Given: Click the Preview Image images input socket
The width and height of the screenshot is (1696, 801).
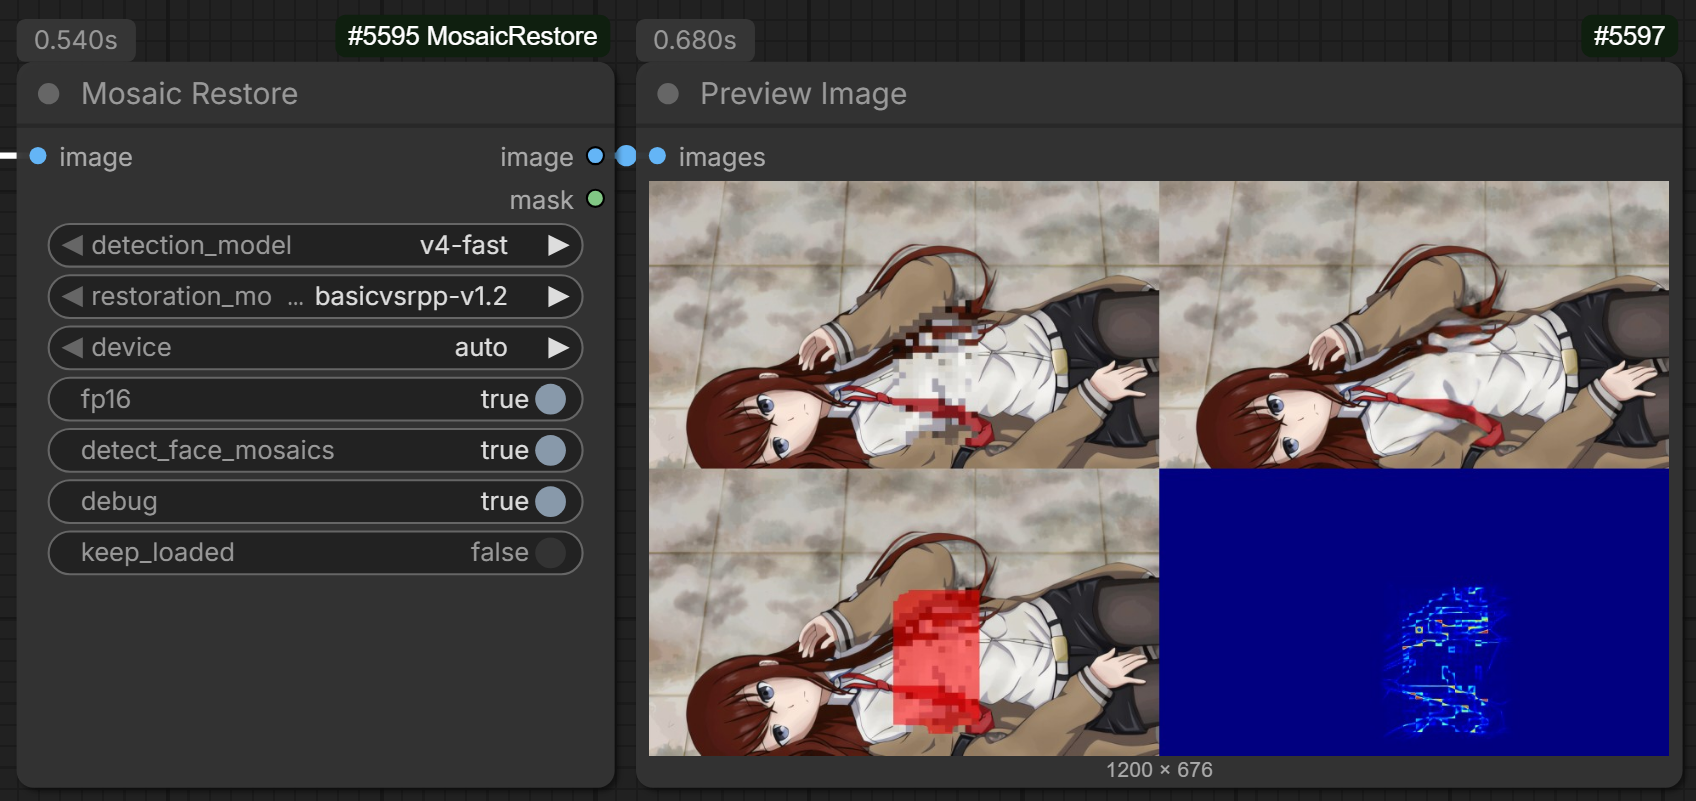Looking at the screenshot, I should coord(657,156).
